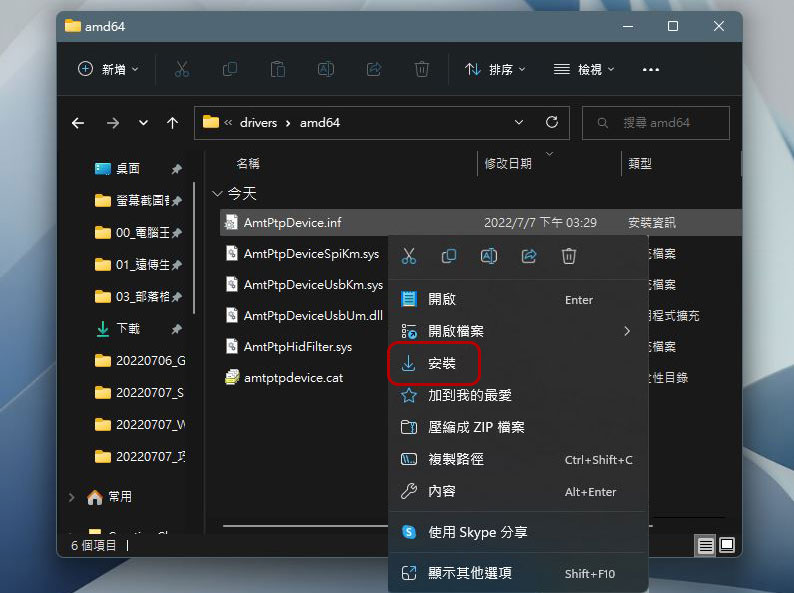Select the AmtPtpDeviceUsbKm.sys file
Image resolution: width=794 pixels, height=593 pixels.
pos(313,285)
